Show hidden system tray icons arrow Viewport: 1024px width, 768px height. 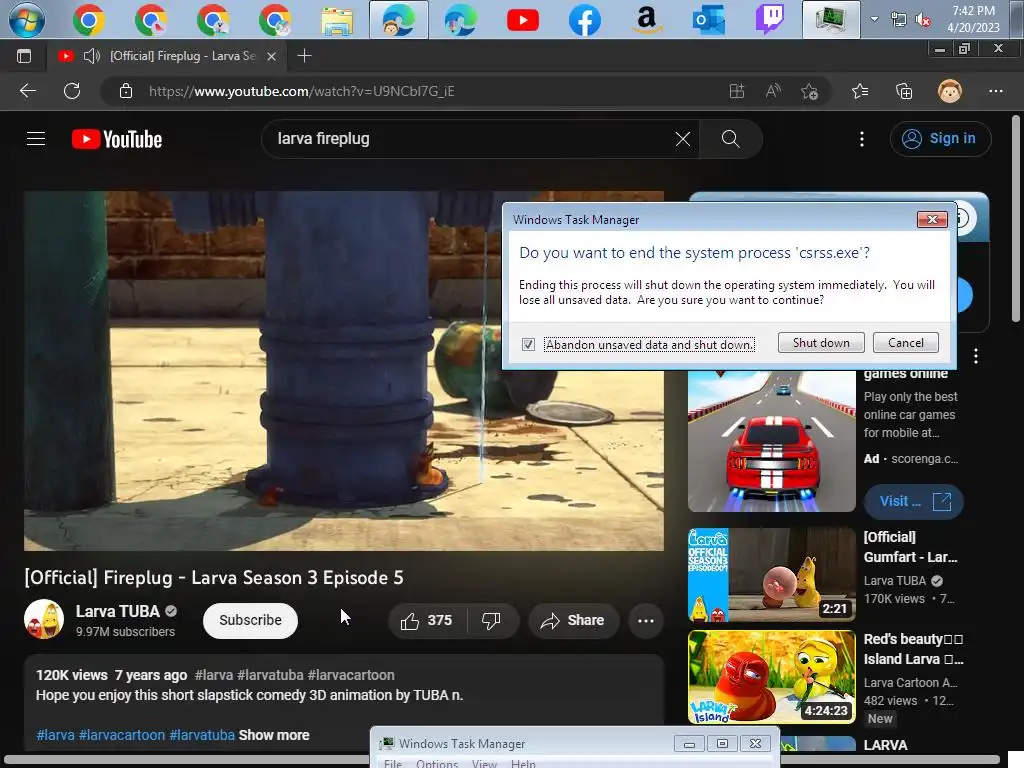pyautogui.click(x=874, y=19)
